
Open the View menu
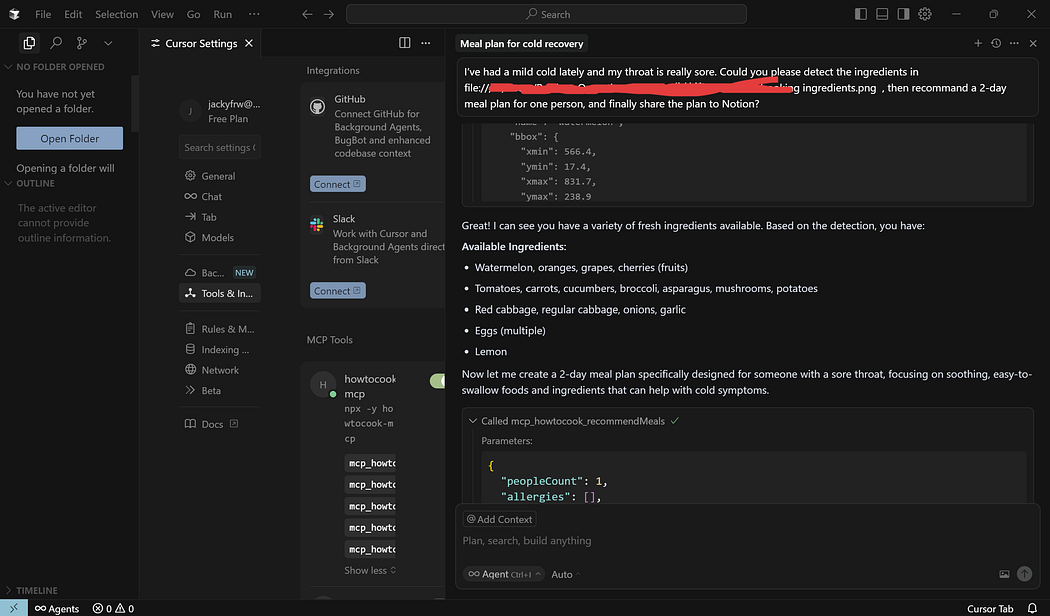162,14
